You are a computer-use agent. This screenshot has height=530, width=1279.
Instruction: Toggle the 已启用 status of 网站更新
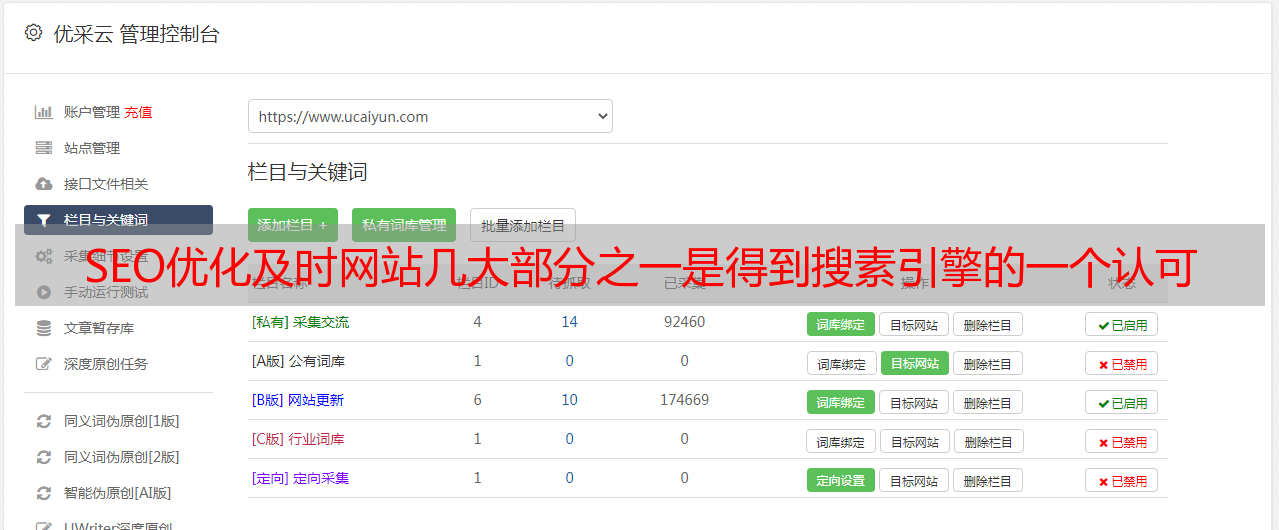(x=1121, y=402)
